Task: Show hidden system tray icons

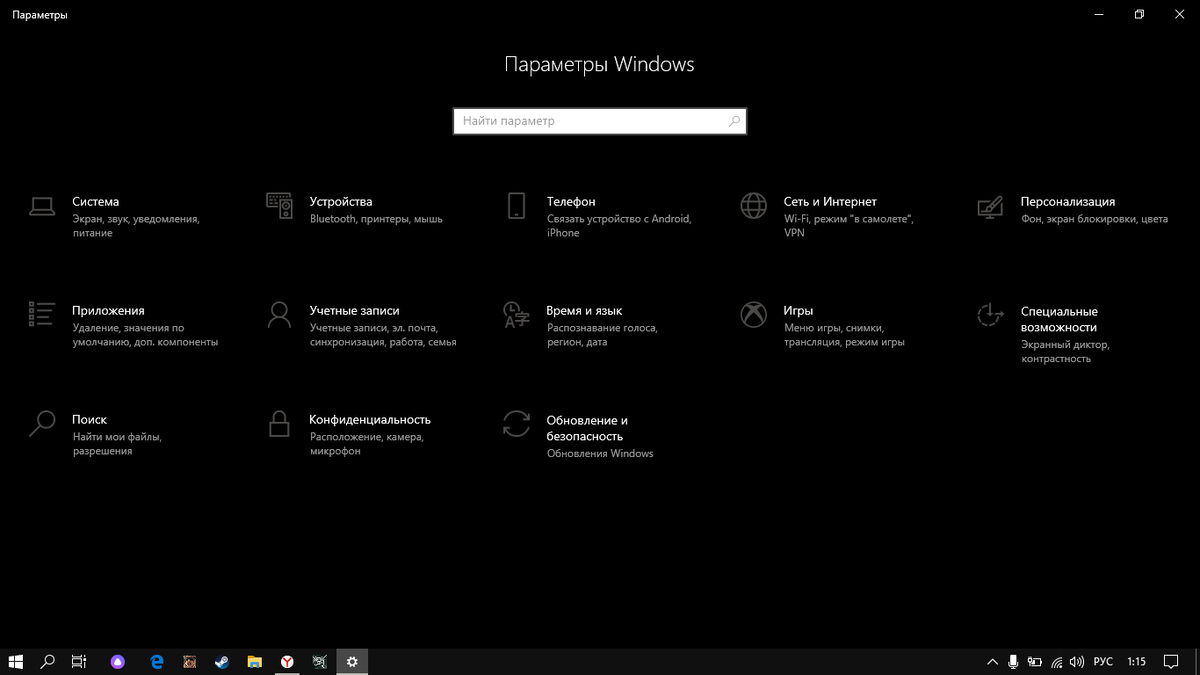Action: tap(992, 661)
